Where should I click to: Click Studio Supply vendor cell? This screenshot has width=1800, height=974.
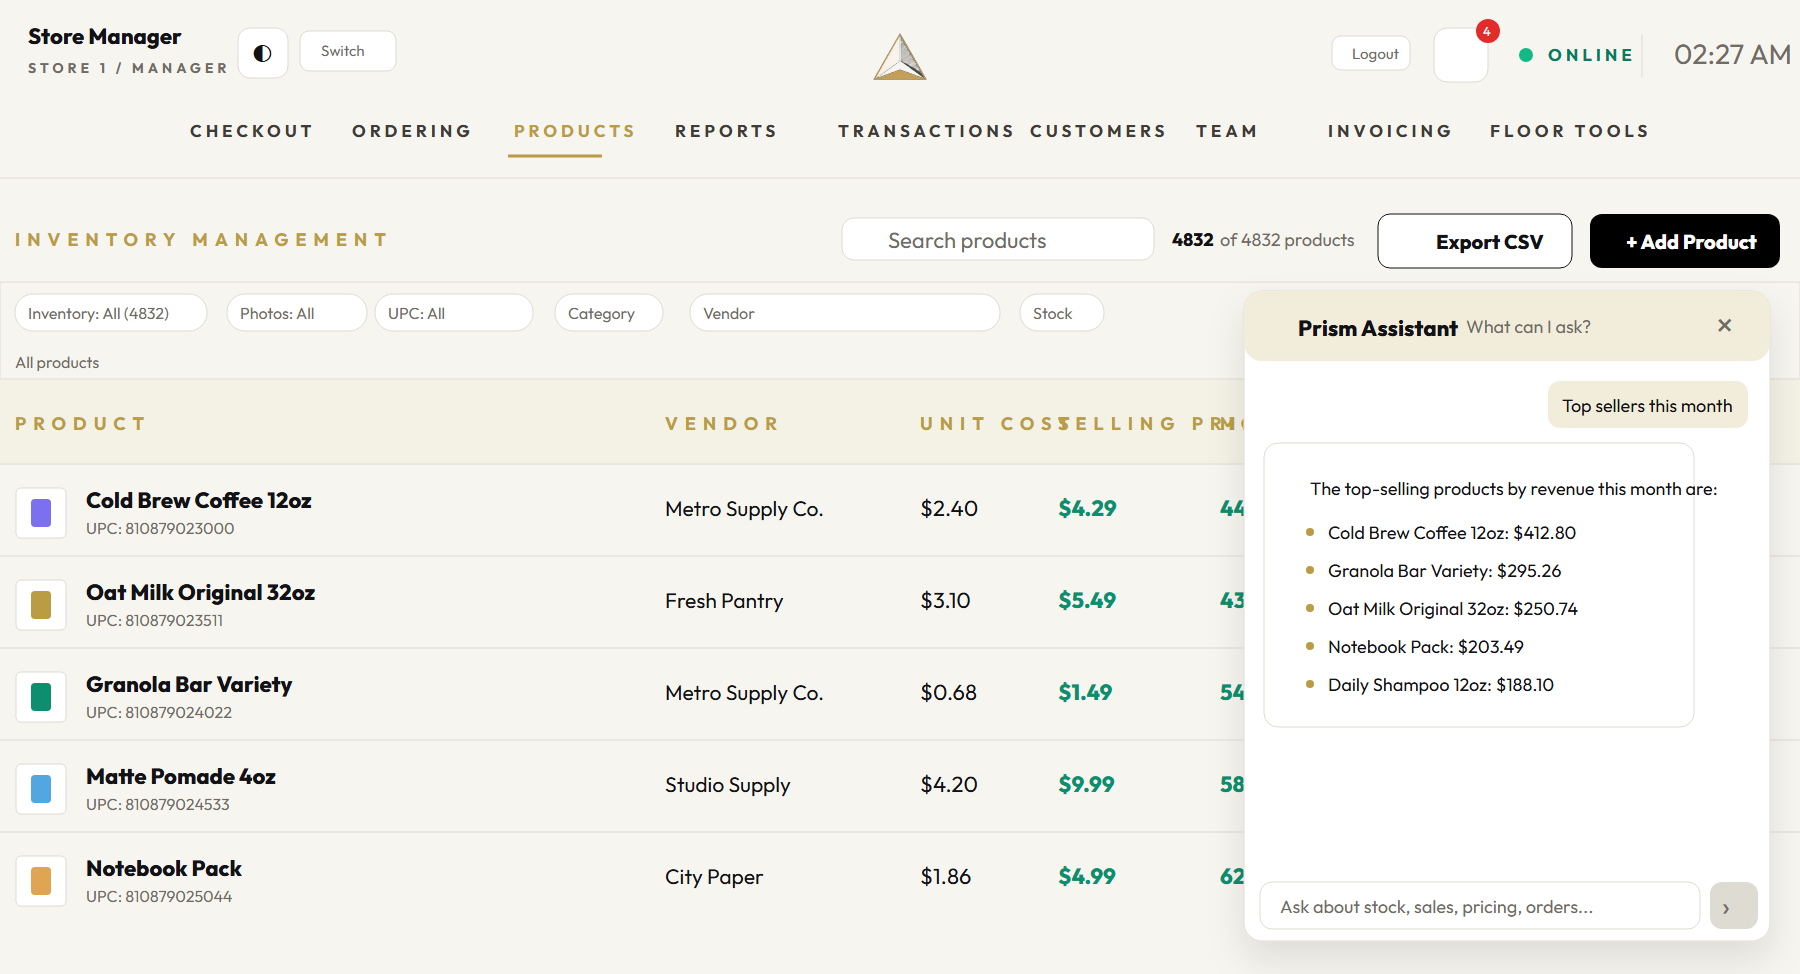(x=727, y=785)
